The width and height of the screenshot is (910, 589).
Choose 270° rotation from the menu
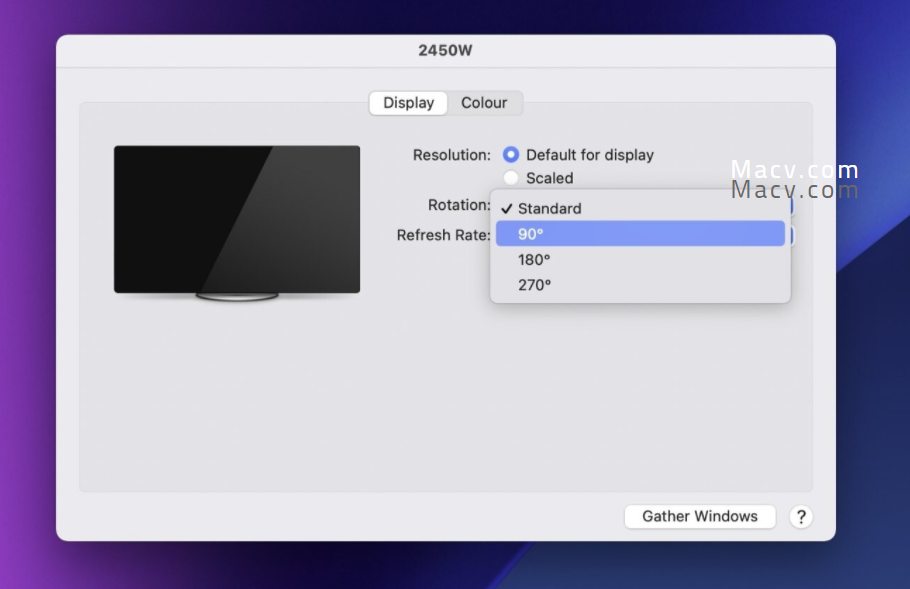(640, 285)
